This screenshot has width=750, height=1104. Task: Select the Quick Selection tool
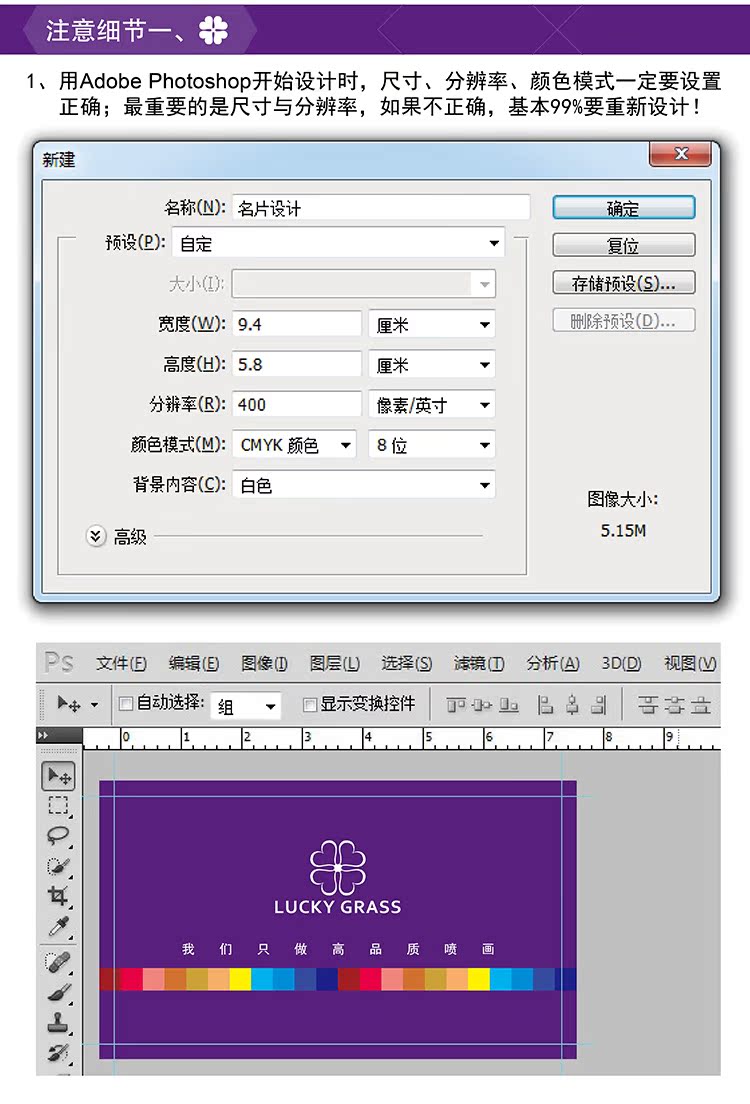pyautogui.click(x=58, y=866)
